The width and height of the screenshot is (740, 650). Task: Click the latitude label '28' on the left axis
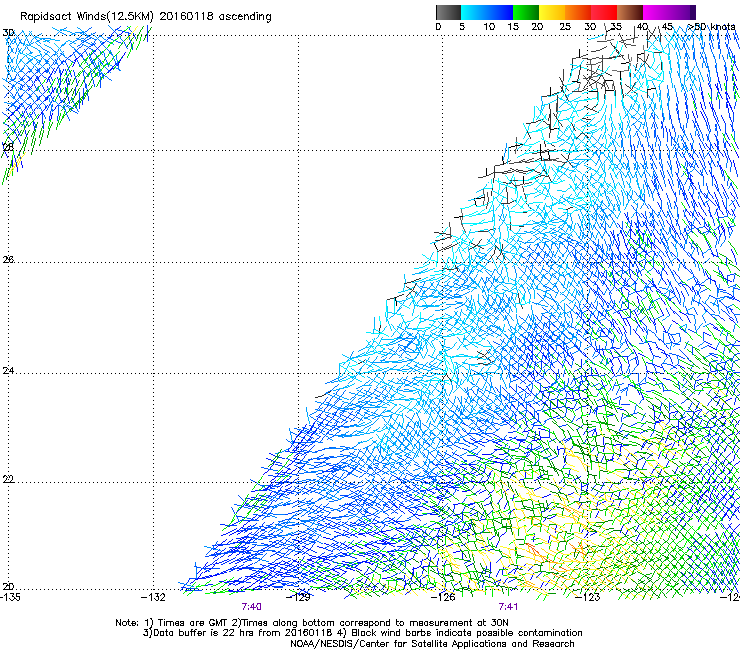[x=8, y=147]
